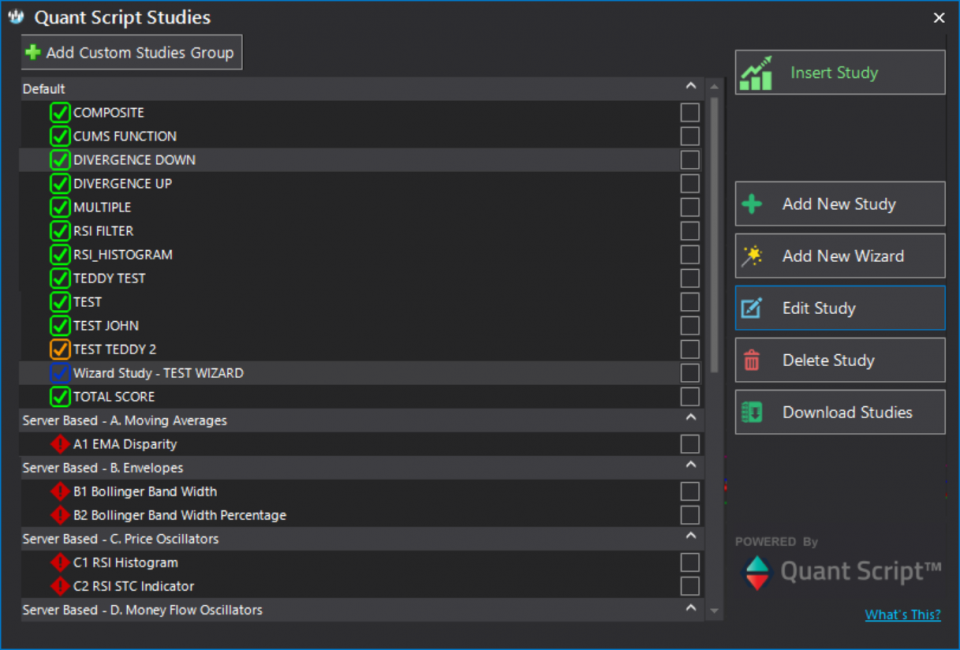This screenshot has width=960, height=650.
Task: Click red warning icon beside B2 Bollinger Band Width Percentage
Action: point(59,515)
